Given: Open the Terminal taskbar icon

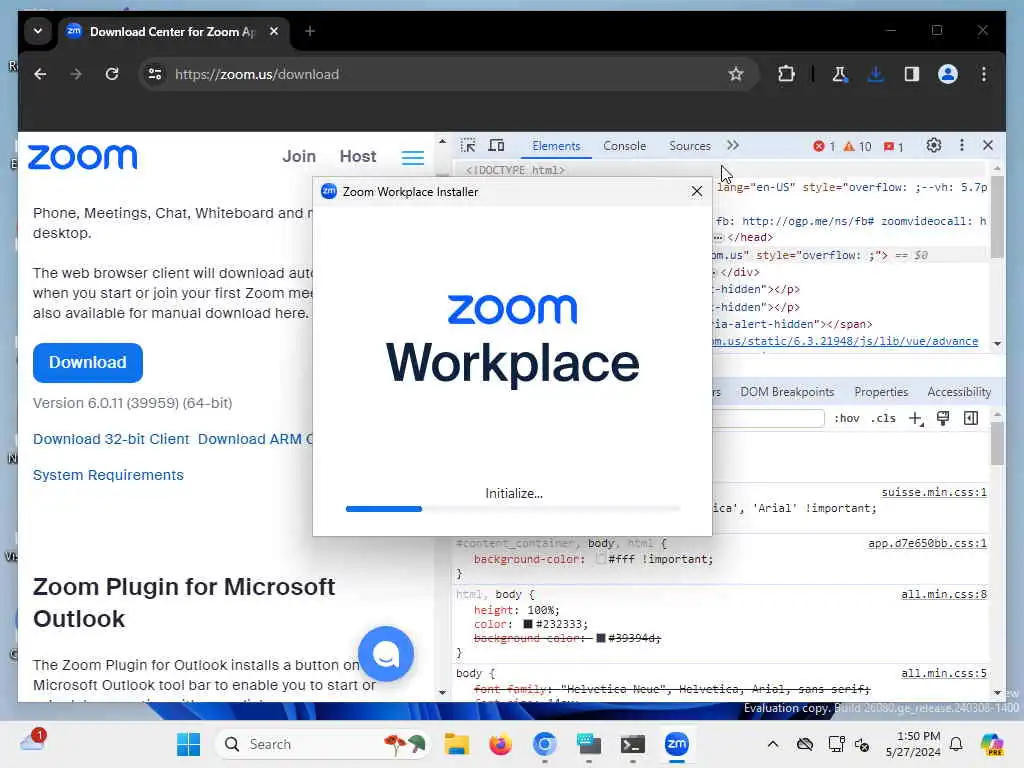Looking at the screenshot, I should coord(632,744).
